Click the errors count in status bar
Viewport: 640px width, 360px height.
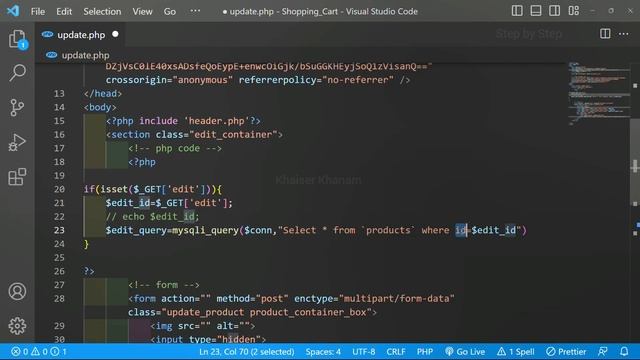coord(20,351)
